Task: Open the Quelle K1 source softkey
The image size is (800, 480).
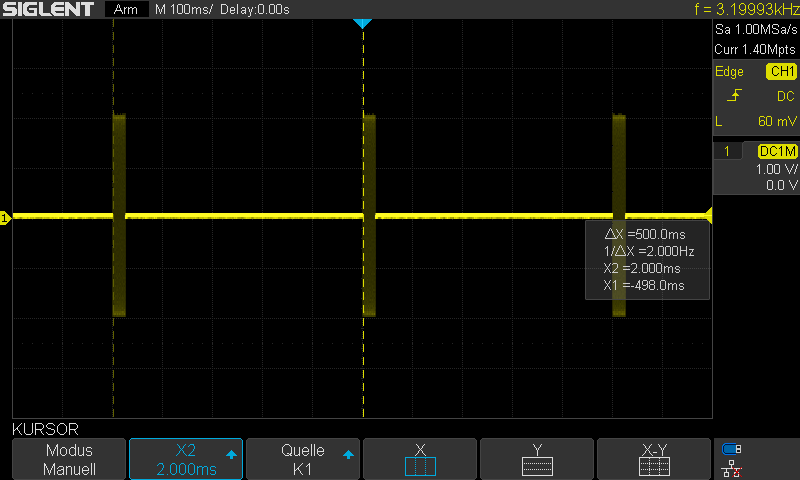Action: [303, 459]
